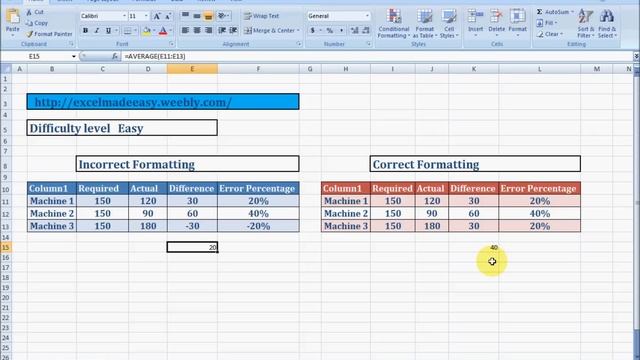Copy the selection with the Copy button

click(x=36, y=23)
